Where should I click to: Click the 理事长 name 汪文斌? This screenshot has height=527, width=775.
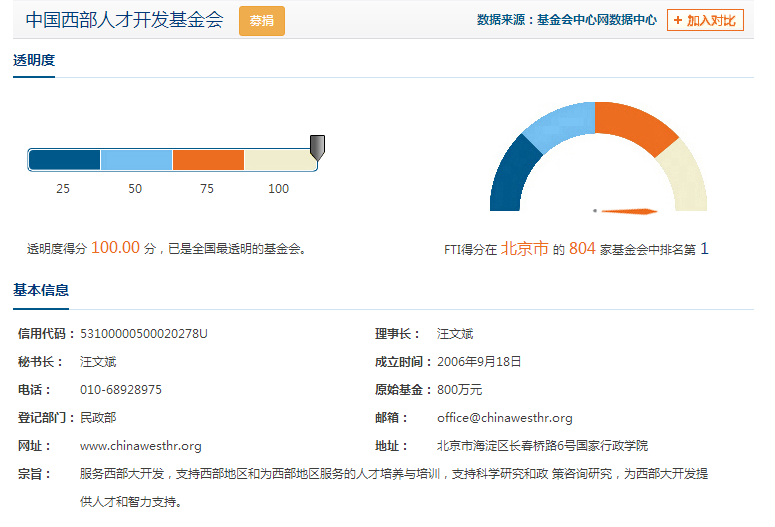tap(455, 334)
